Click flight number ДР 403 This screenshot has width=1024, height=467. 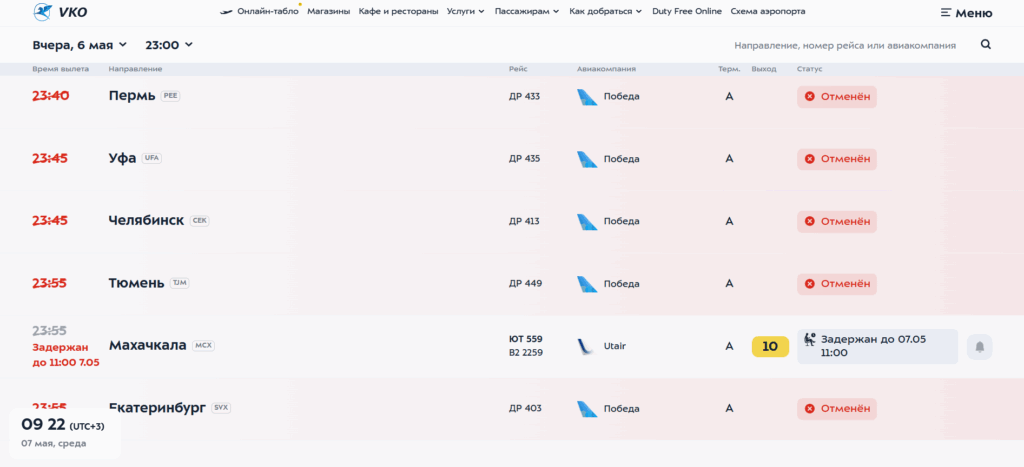[x=524, y=409]
